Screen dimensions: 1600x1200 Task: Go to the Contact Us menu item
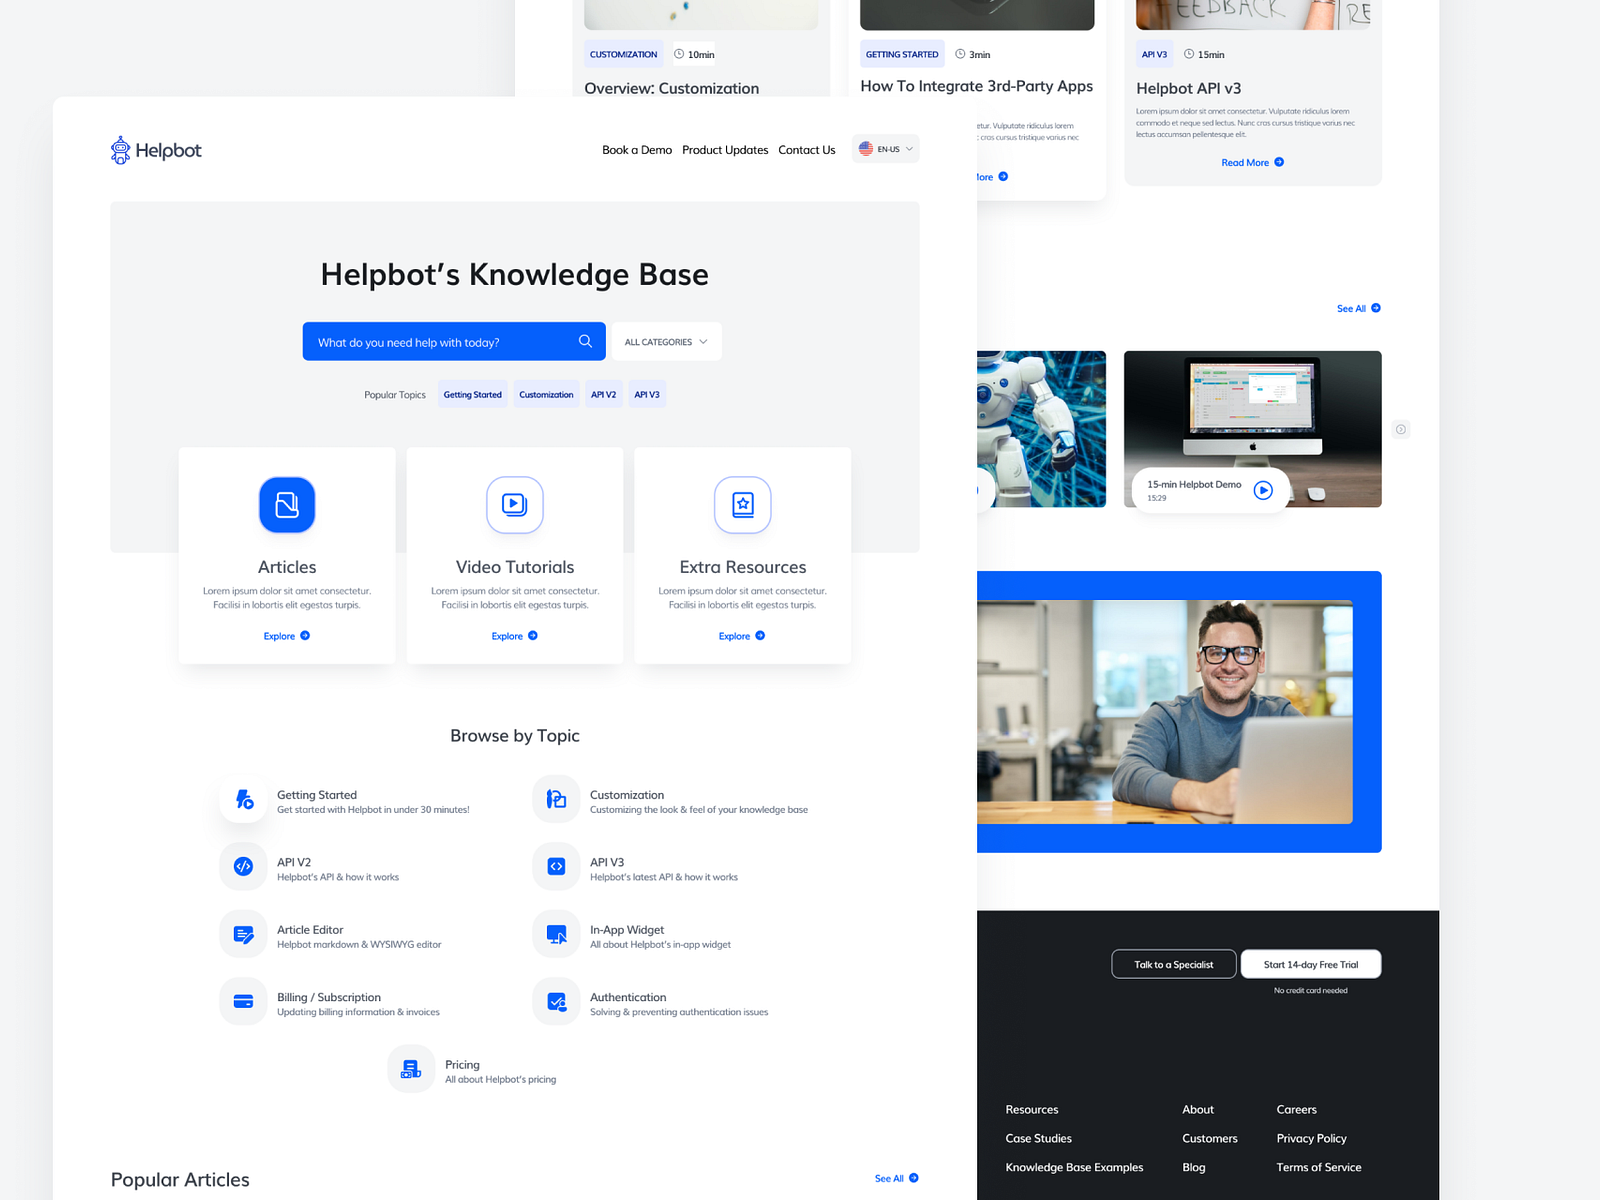click(806, 149)
